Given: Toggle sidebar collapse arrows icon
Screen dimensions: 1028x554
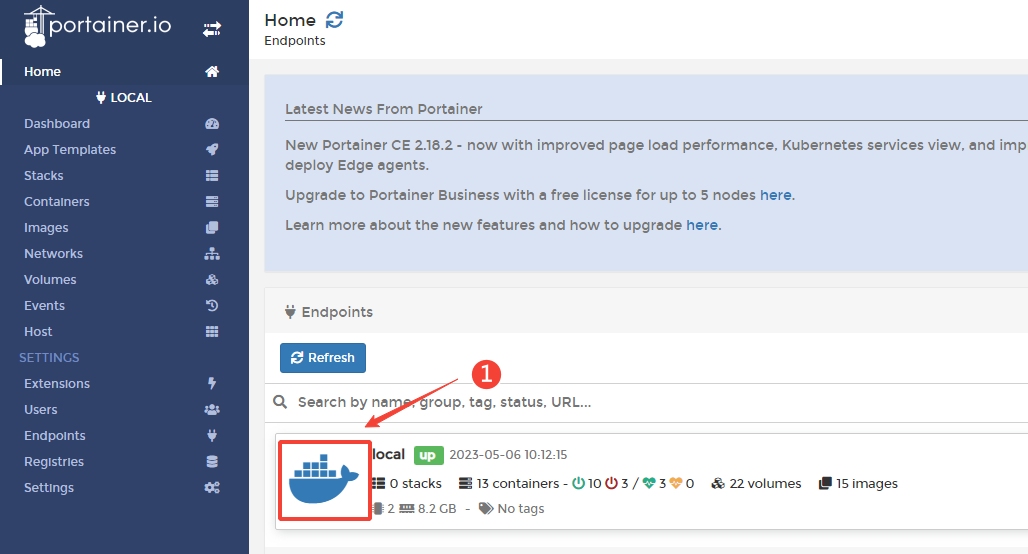Looking at the screenshot, I should [212, 30].
